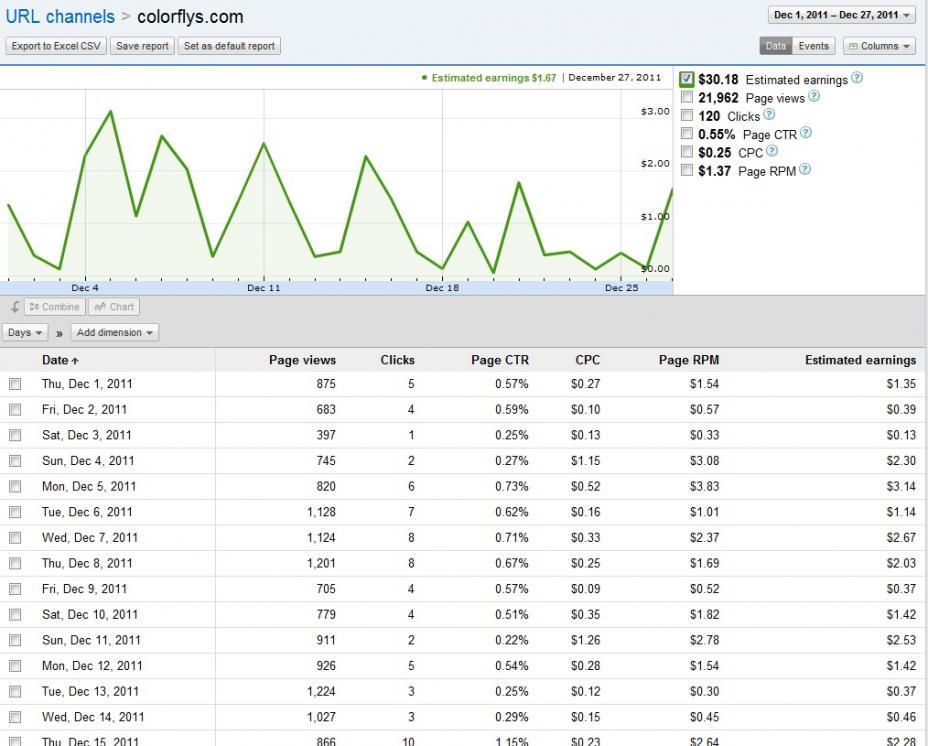Sort by Page CTR column header
The height and width of the screenshot is (746, 928).
tap(500, 360)
